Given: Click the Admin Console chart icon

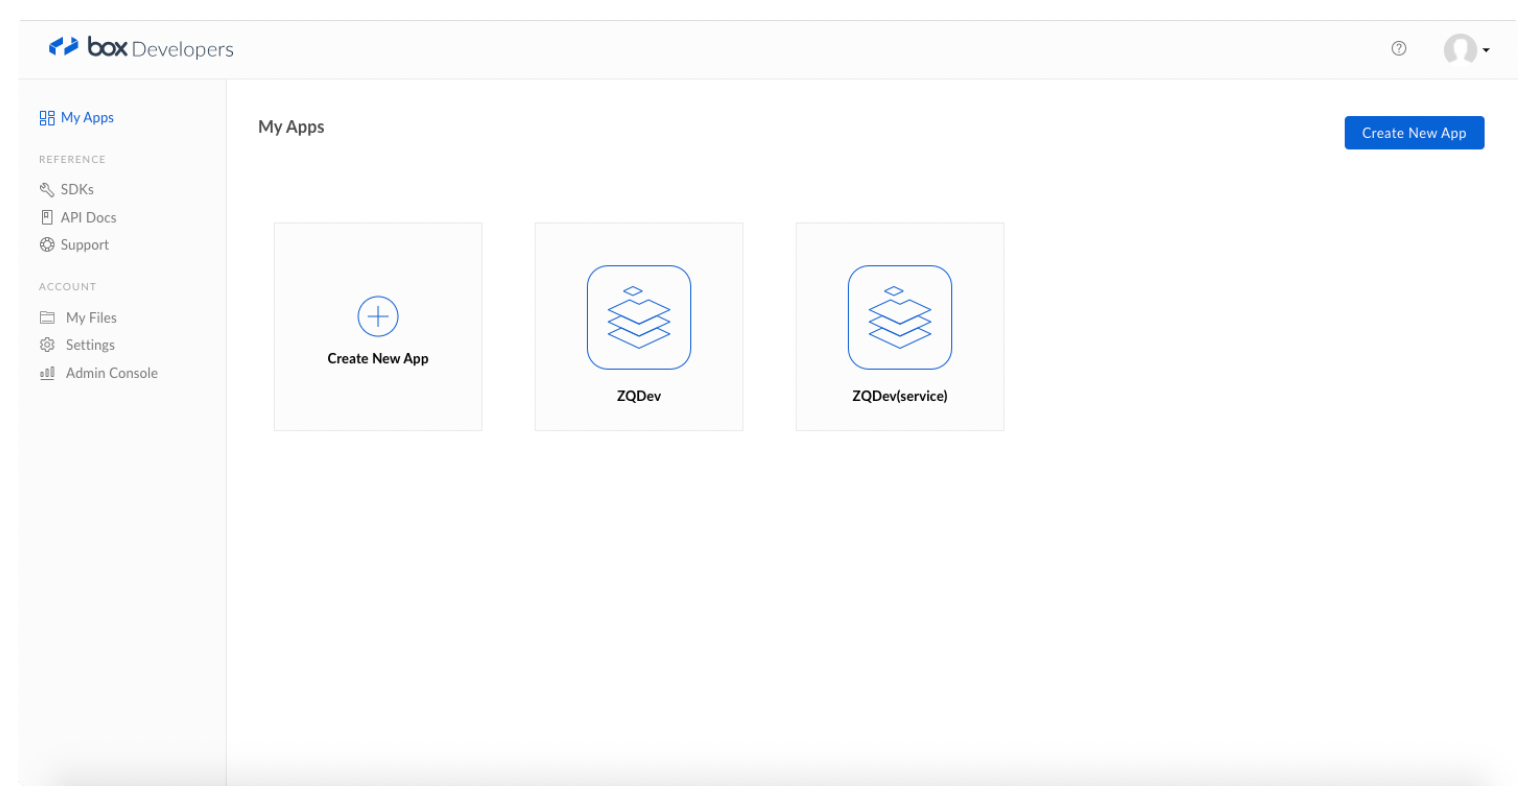Looking at the screenshot, I should point(47,373).
